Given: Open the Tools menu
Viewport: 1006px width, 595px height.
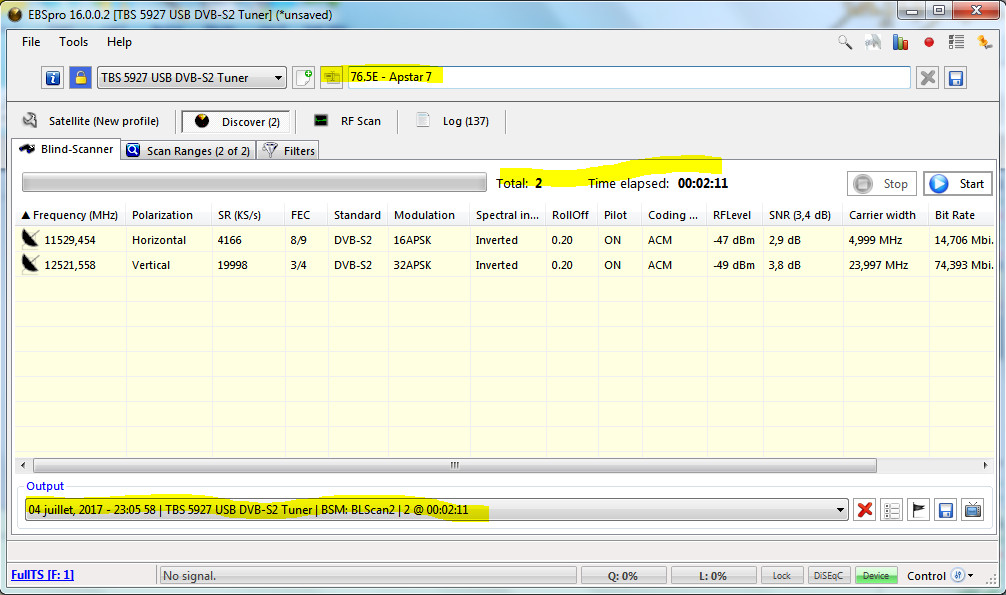Looking at the screenshot, I should coord(73,42).
